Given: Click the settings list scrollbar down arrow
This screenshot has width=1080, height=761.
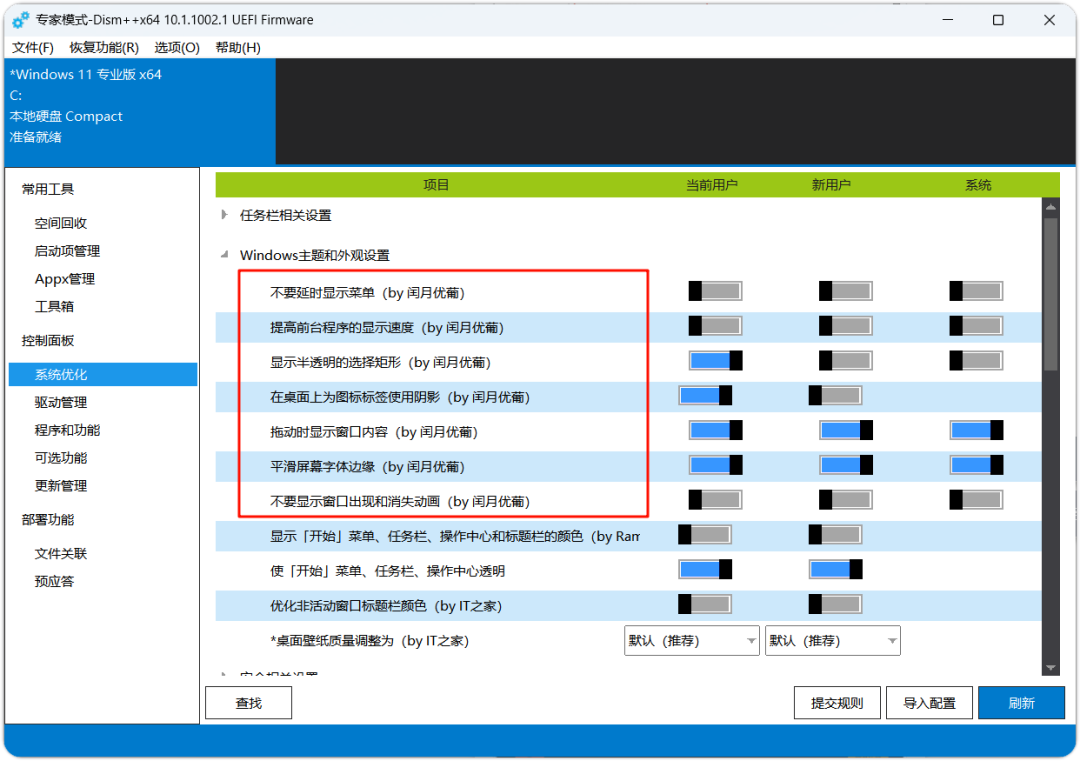Looking at the screenshot, I should [1050, 667].
